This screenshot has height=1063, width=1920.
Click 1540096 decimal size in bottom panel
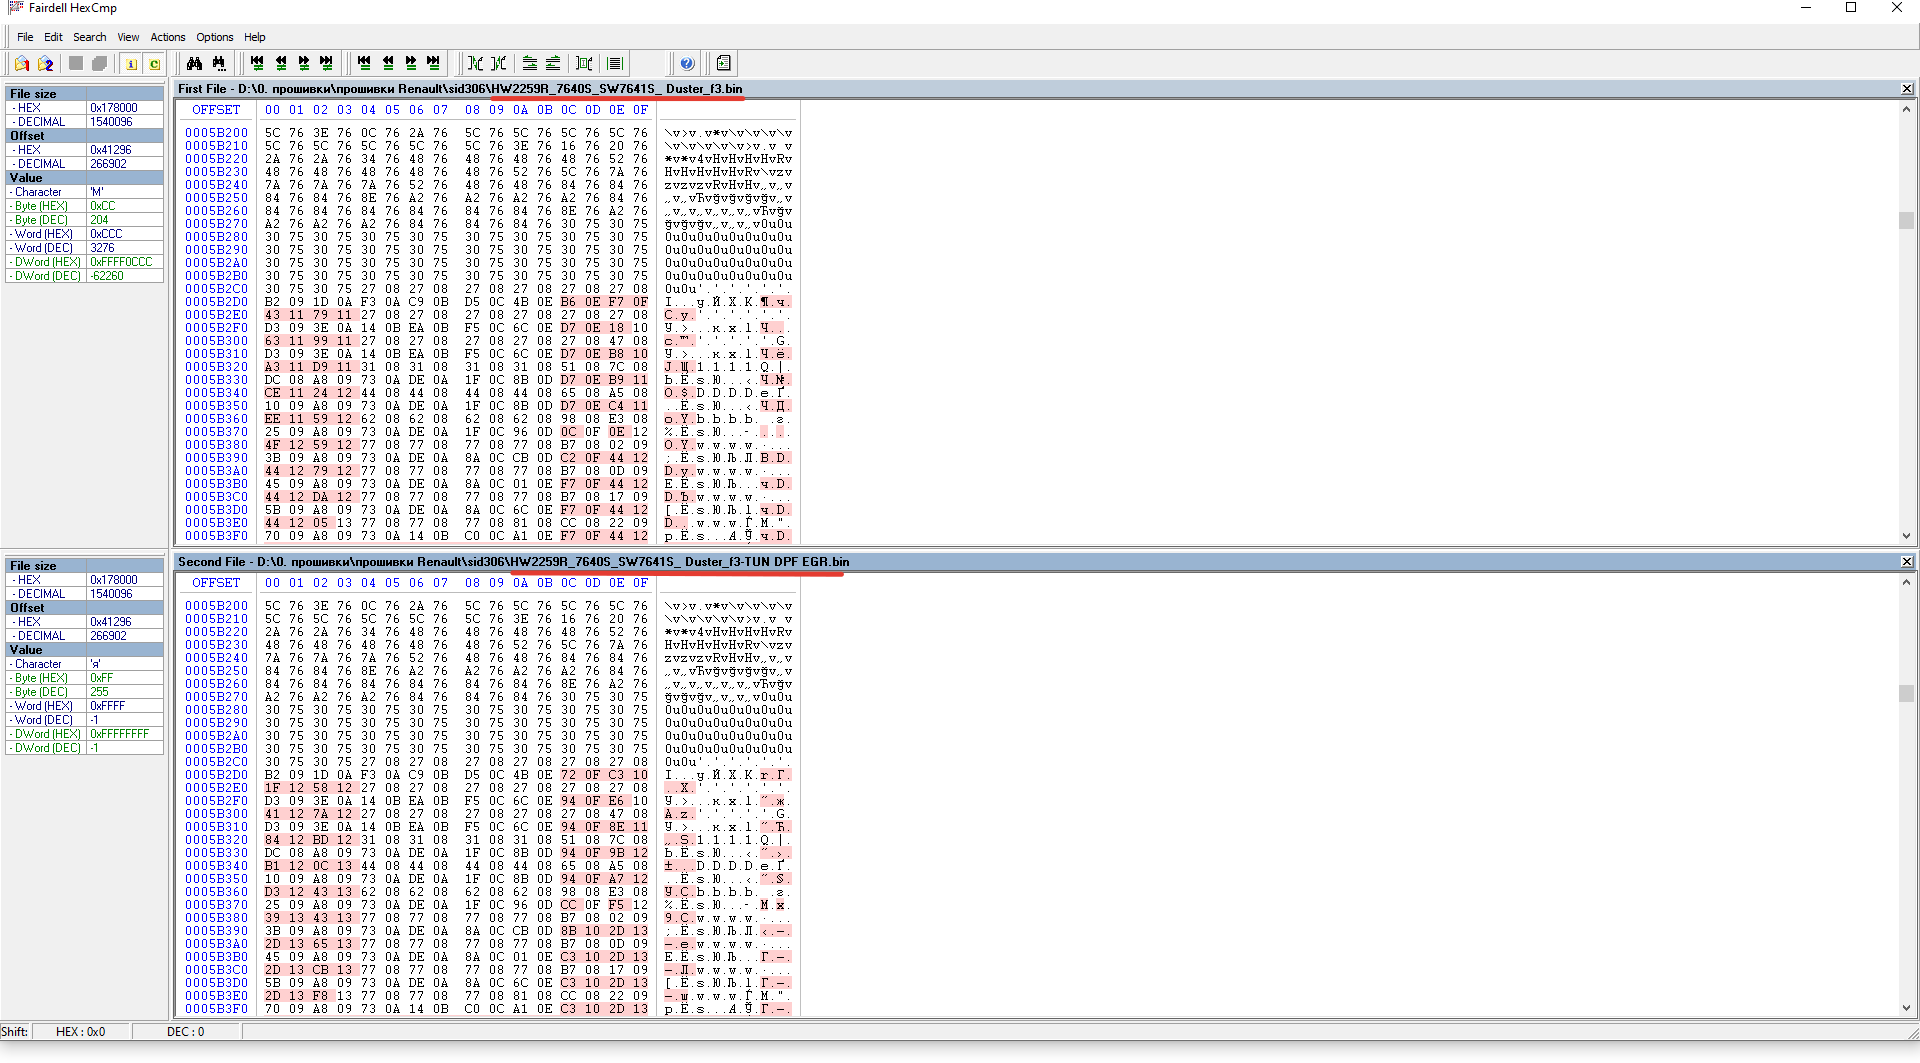[x=125, y=594]
